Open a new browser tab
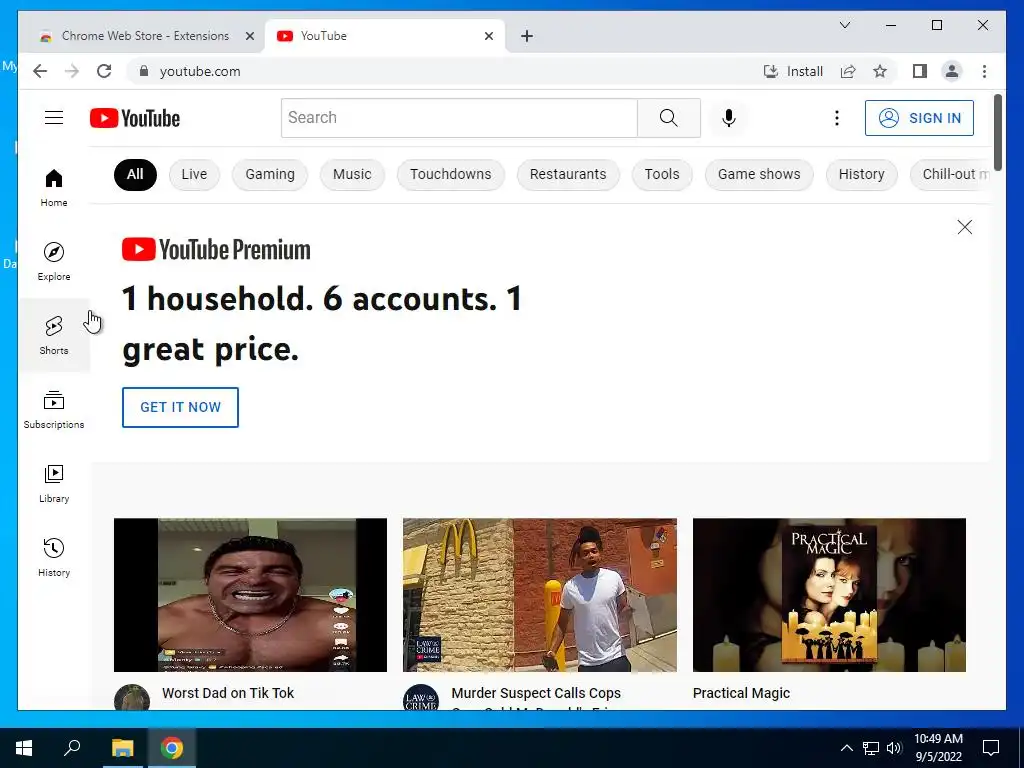1024x768 pixels. 527,36
